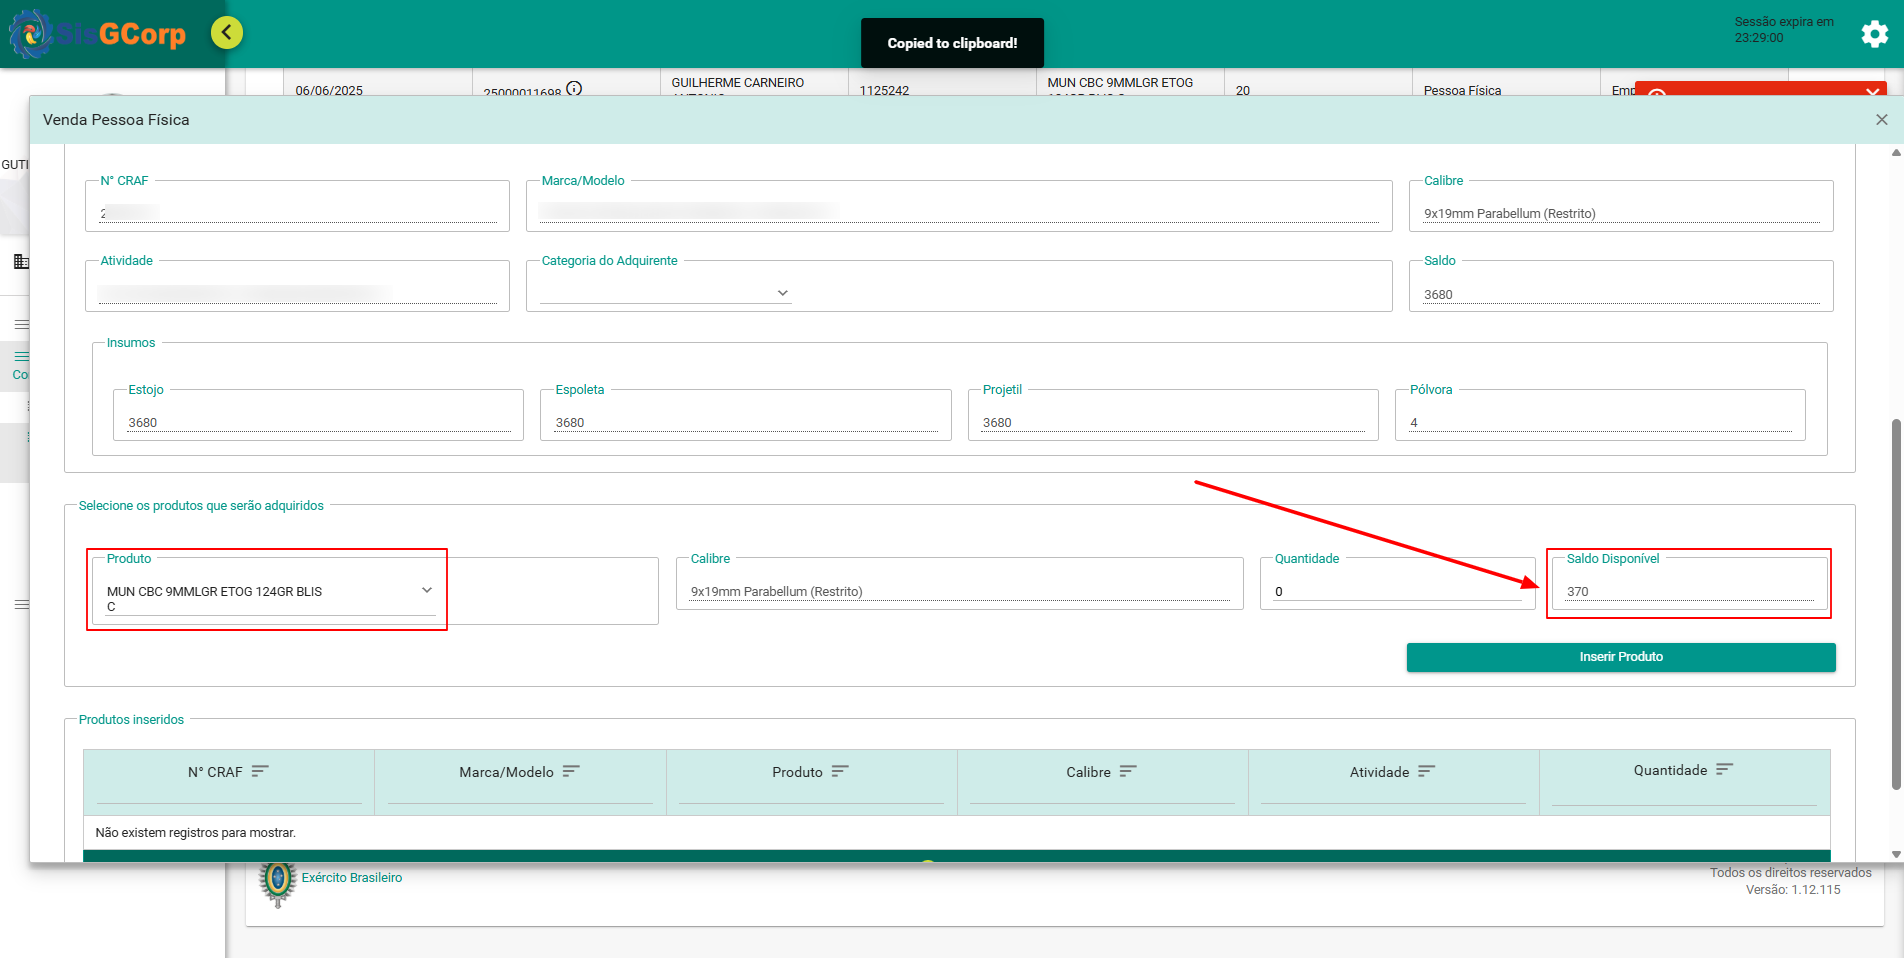The height and width of the screenshot is (958, 1904).
Task: Sort the Calibre column in table
Action: 1128,771
